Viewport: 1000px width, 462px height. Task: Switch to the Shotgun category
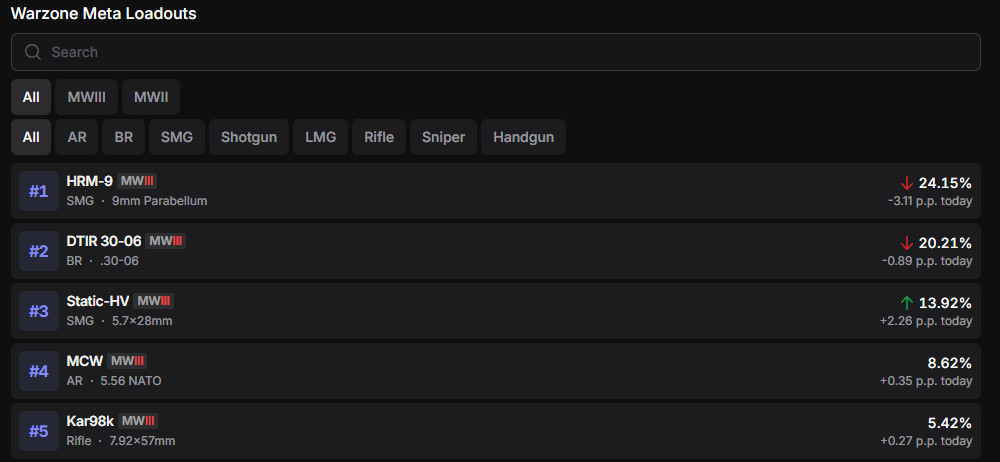click(249, 137)
